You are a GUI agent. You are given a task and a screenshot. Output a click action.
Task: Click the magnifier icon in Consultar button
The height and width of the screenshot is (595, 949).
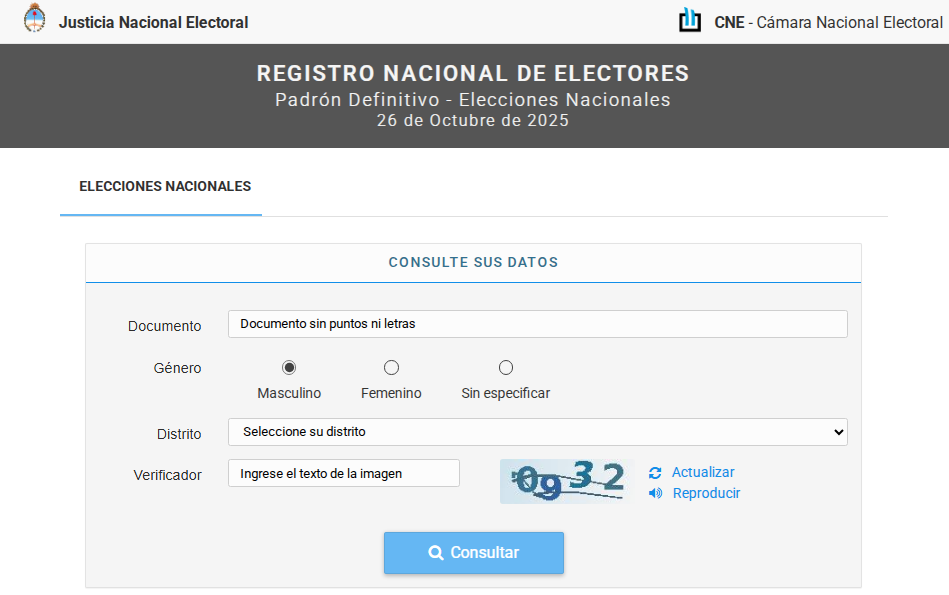[436, 553]
